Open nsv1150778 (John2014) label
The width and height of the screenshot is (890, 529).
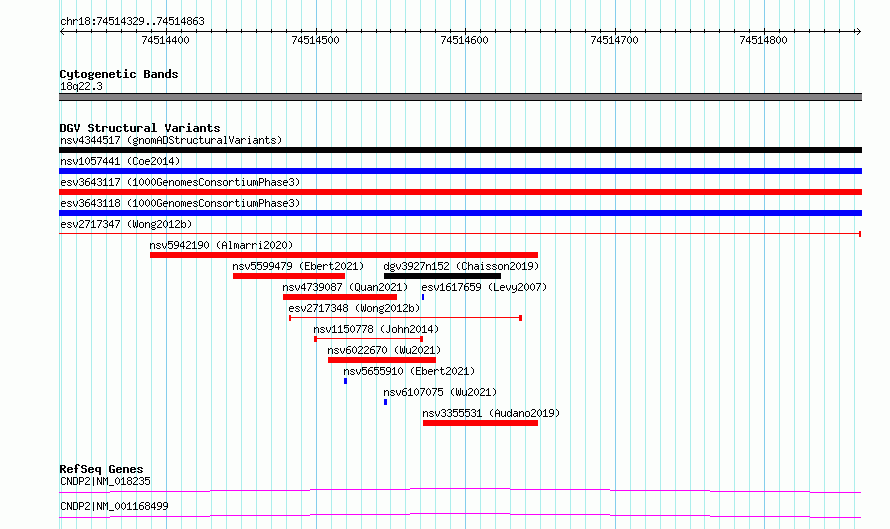(376, 329)
